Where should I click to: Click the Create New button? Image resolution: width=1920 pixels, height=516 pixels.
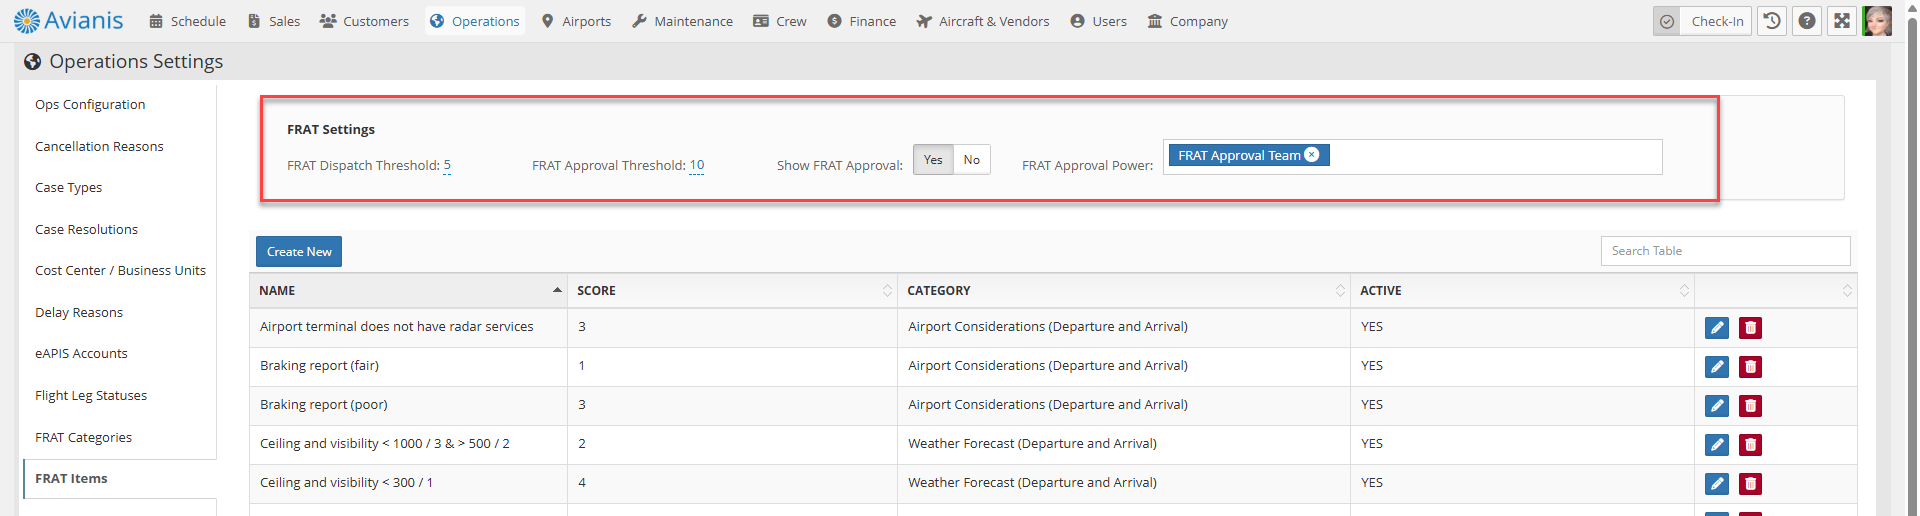(x=299, y=252)
